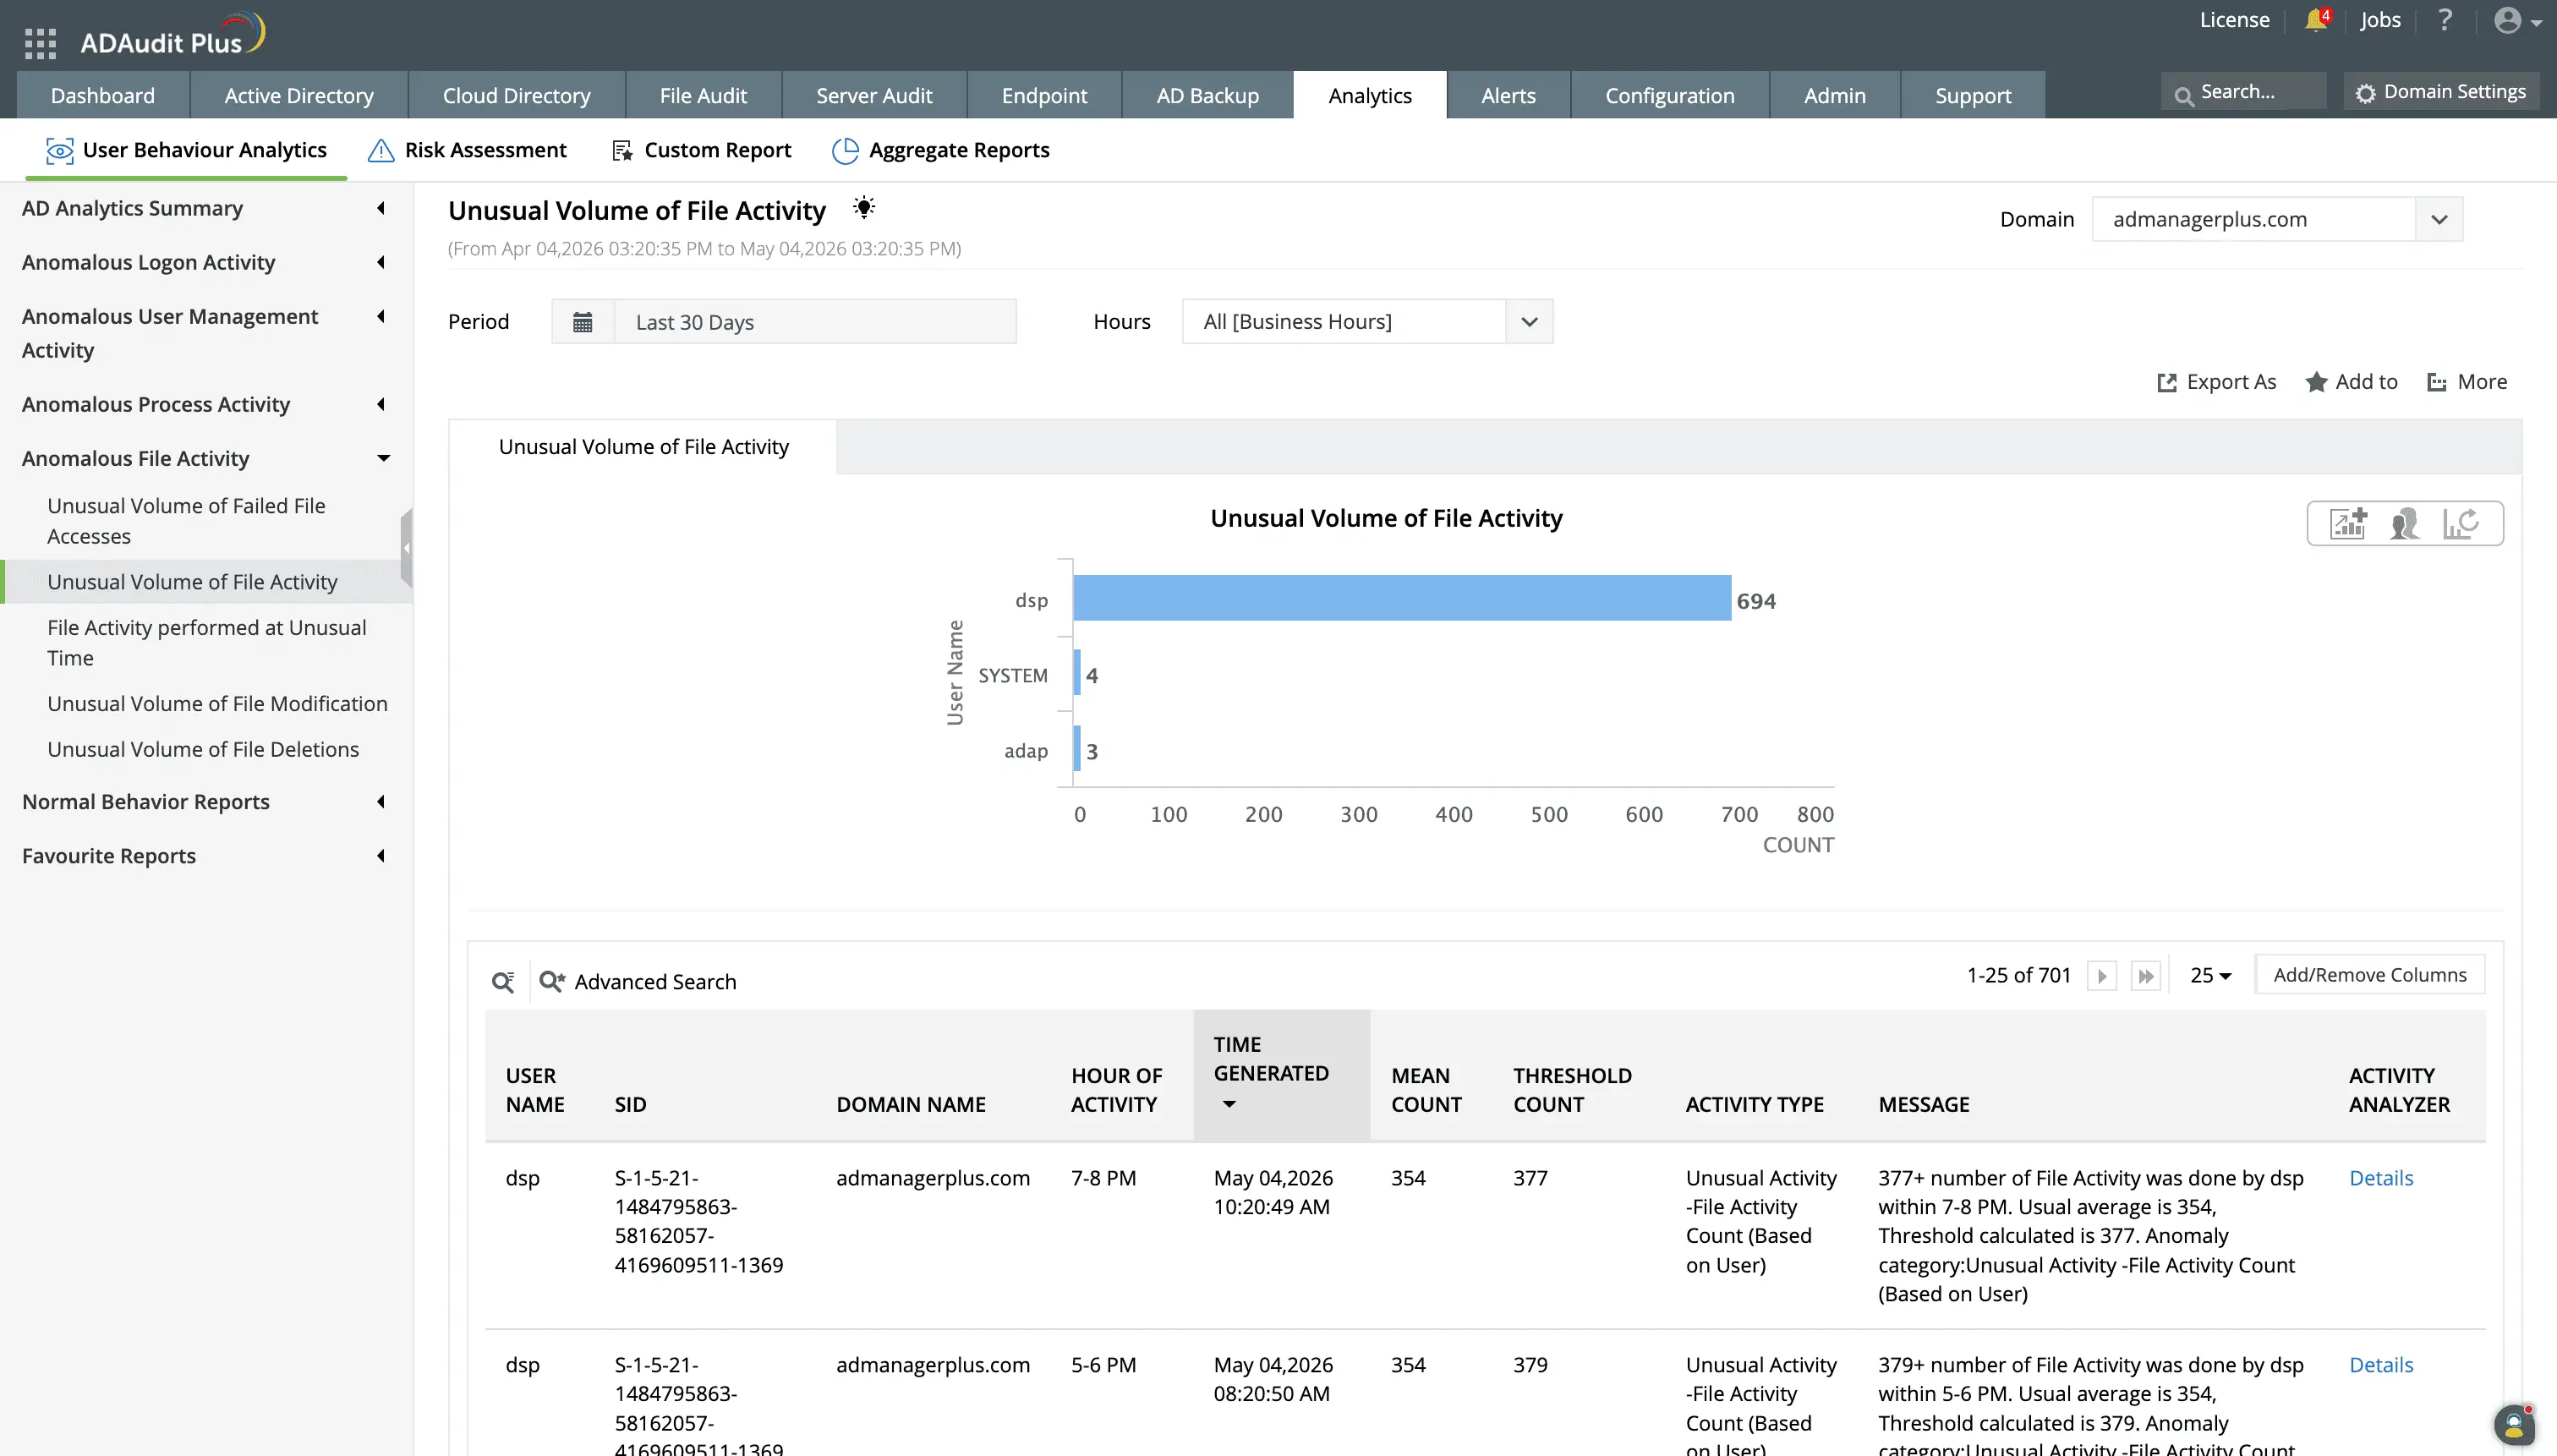2557x1456 pixels.
Task: Click Add/Remove Columns button
Action: coord(2370,975)
